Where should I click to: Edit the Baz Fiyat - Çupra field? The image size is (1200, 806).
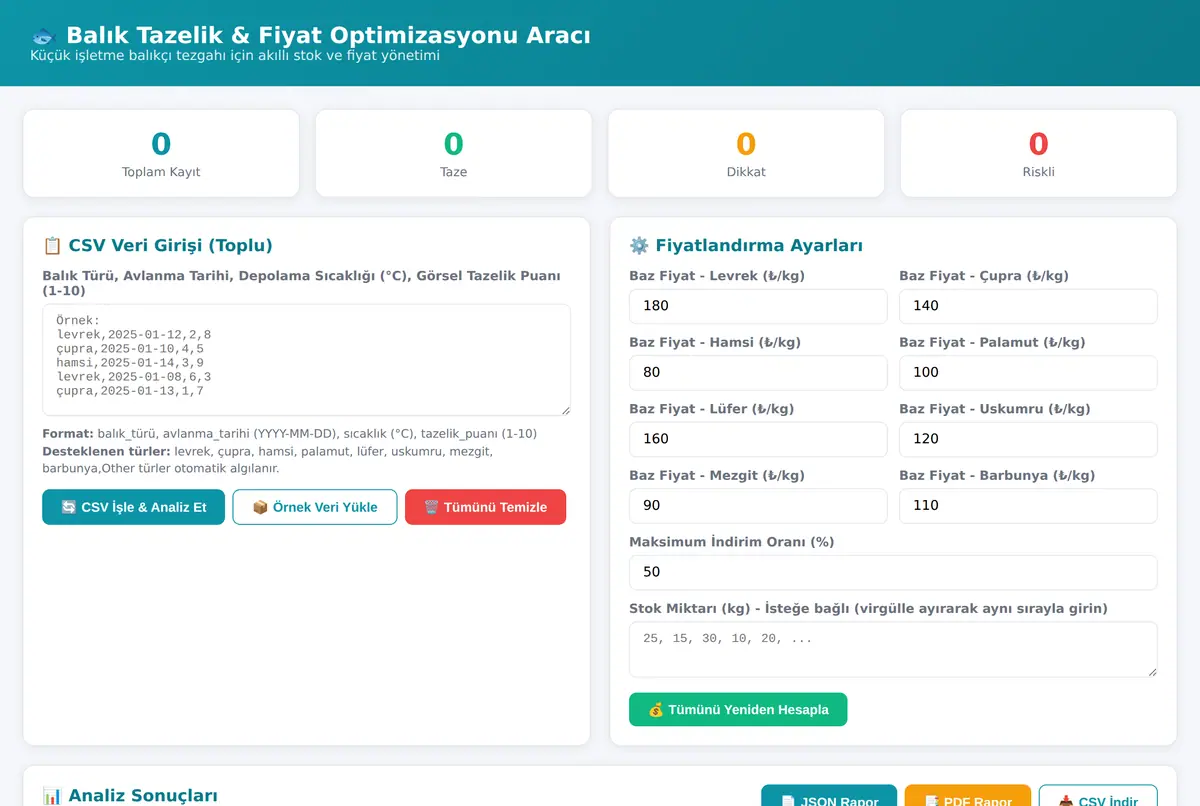click(1028, 306)
